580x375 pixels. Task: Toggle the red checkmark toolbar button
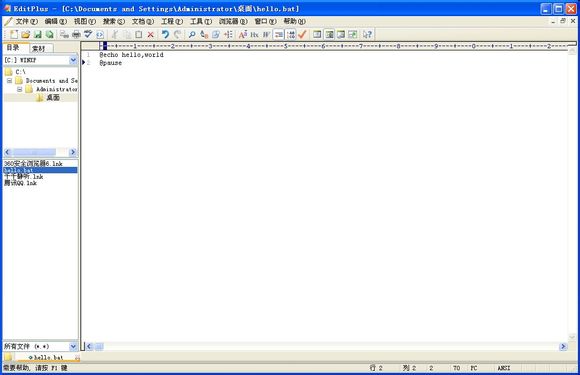coord(302,34)
